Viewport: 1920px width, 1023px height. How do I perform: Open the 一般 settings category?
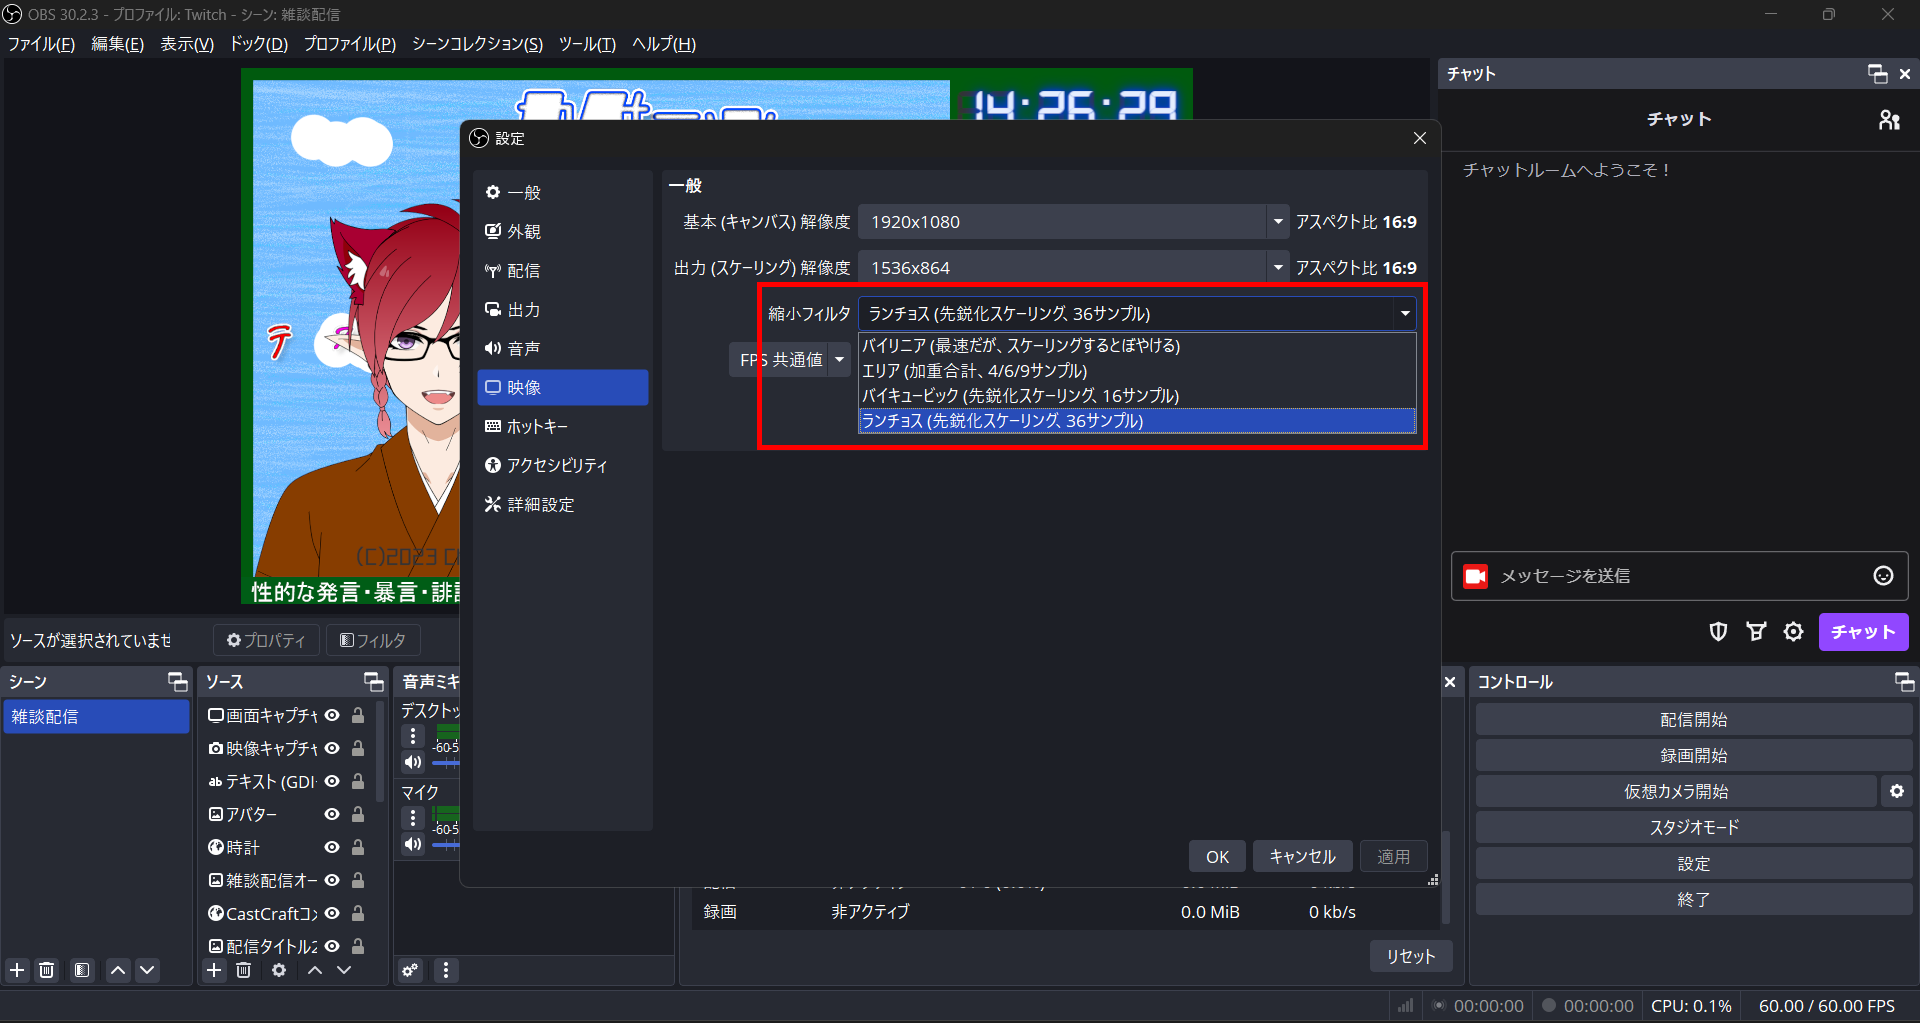click(x=563, y=192)
